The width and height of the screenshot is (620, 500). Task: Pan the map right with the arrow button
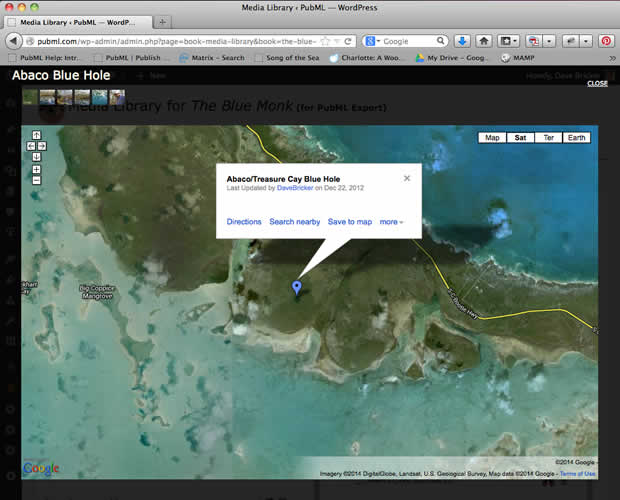[x=43, y=146]
